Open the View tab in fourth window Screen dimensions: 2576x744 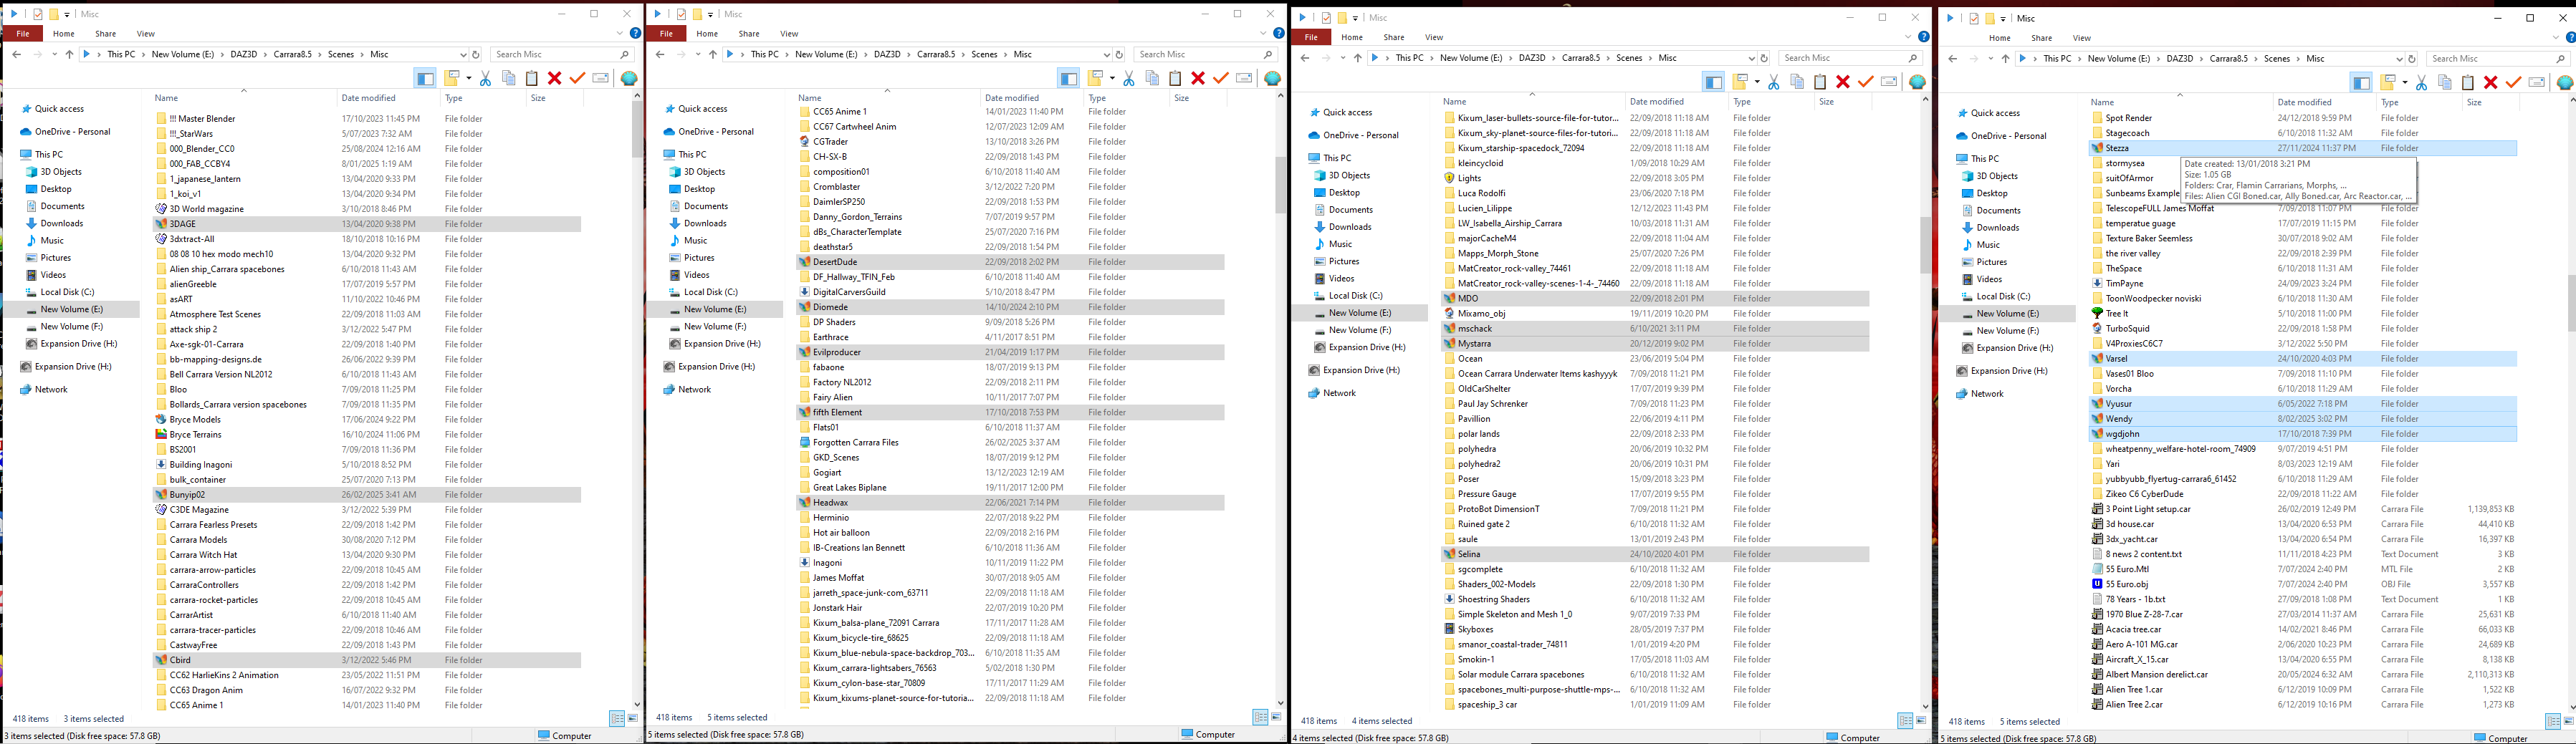coord(2082,38)
